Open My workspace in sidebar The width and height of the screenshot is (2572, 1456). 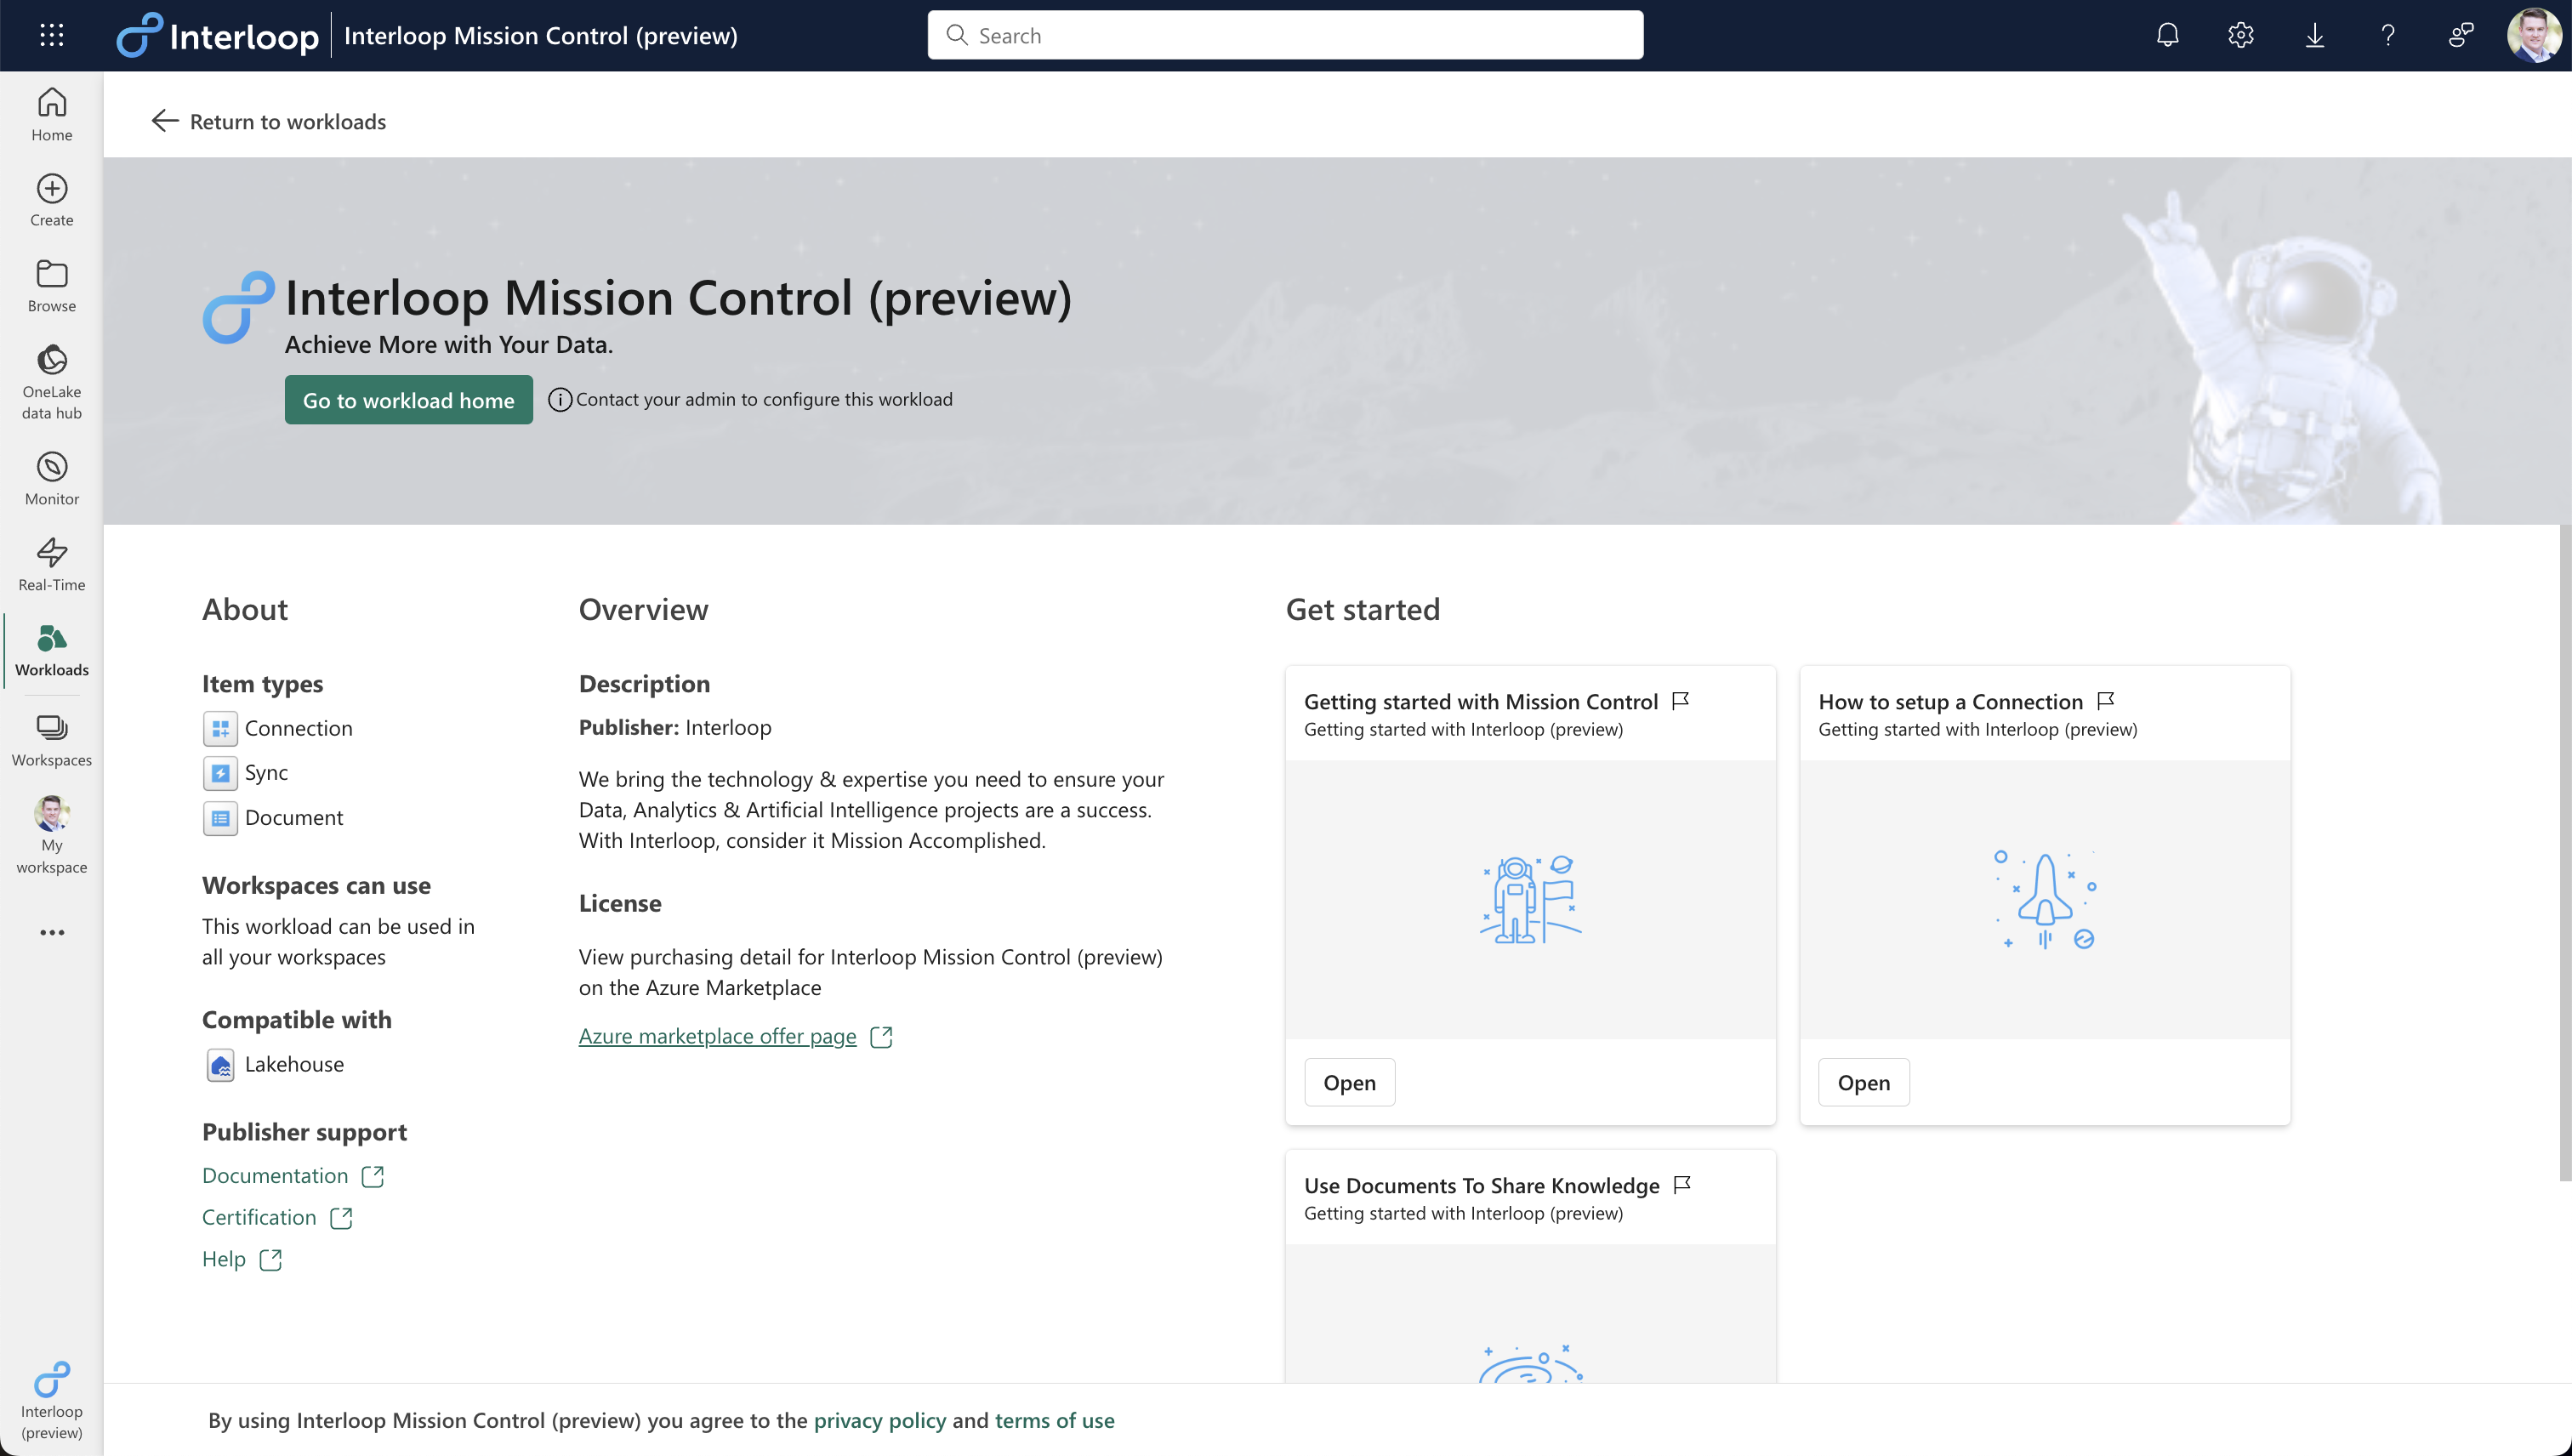pos(51,835)
